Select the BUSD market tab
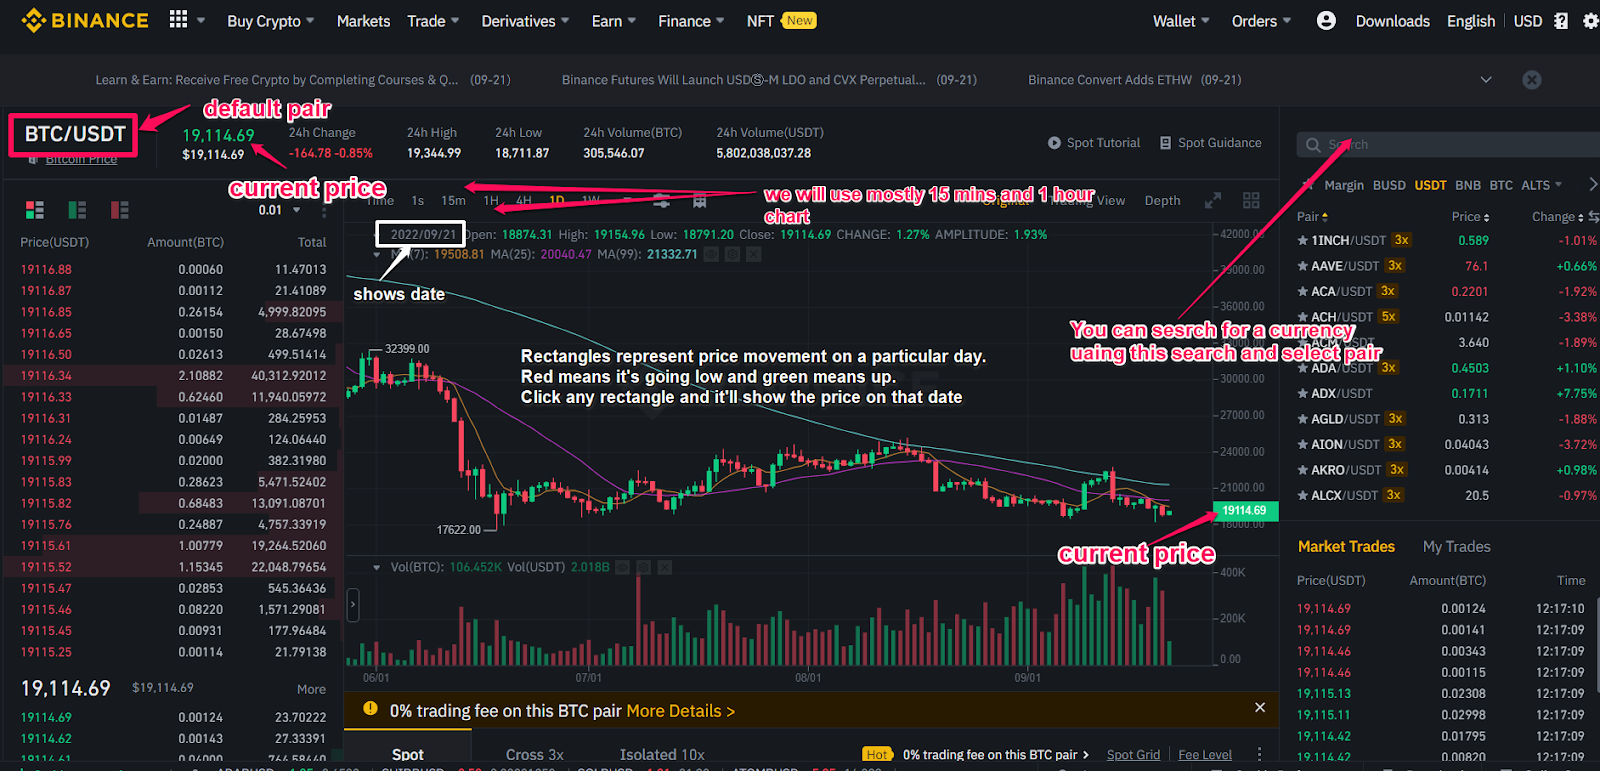This screenshot has width=1600, height=771. tap(1389, 185)
